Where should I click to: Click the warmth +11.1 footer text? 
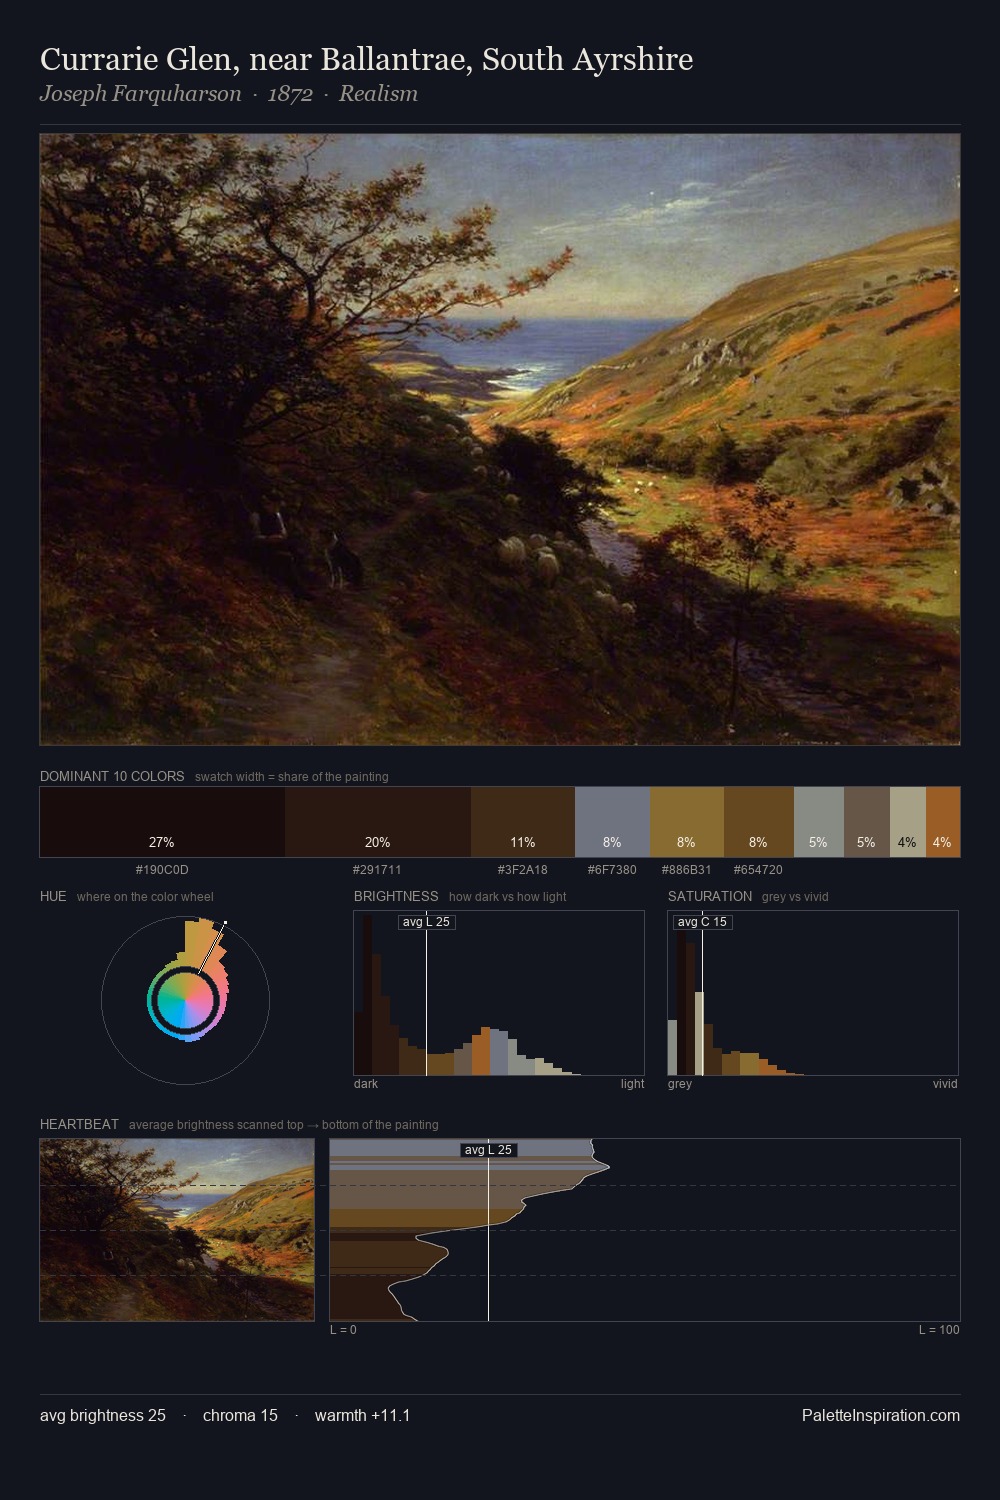362,1416
